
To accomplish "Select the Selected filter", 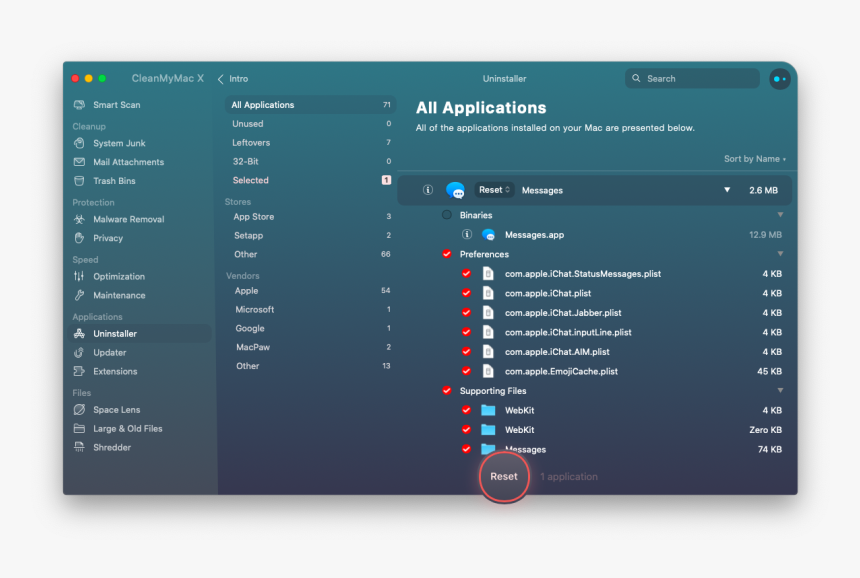I will point(310,180).
